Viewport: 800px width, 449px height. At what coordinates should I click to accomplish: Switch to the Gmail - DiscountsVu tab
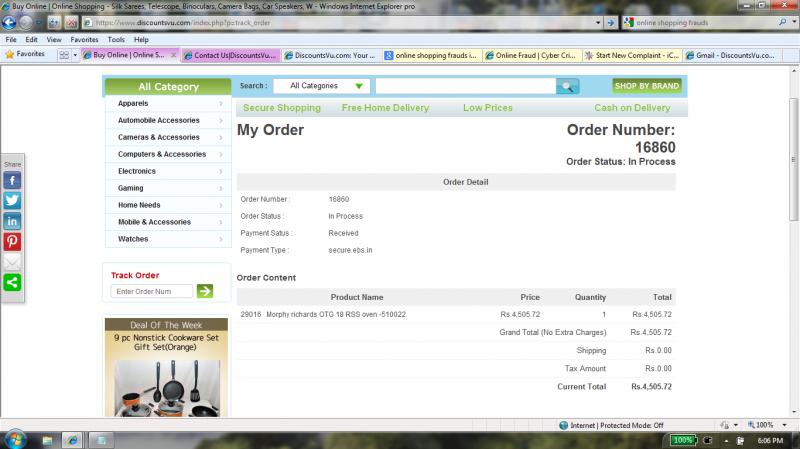733,55
